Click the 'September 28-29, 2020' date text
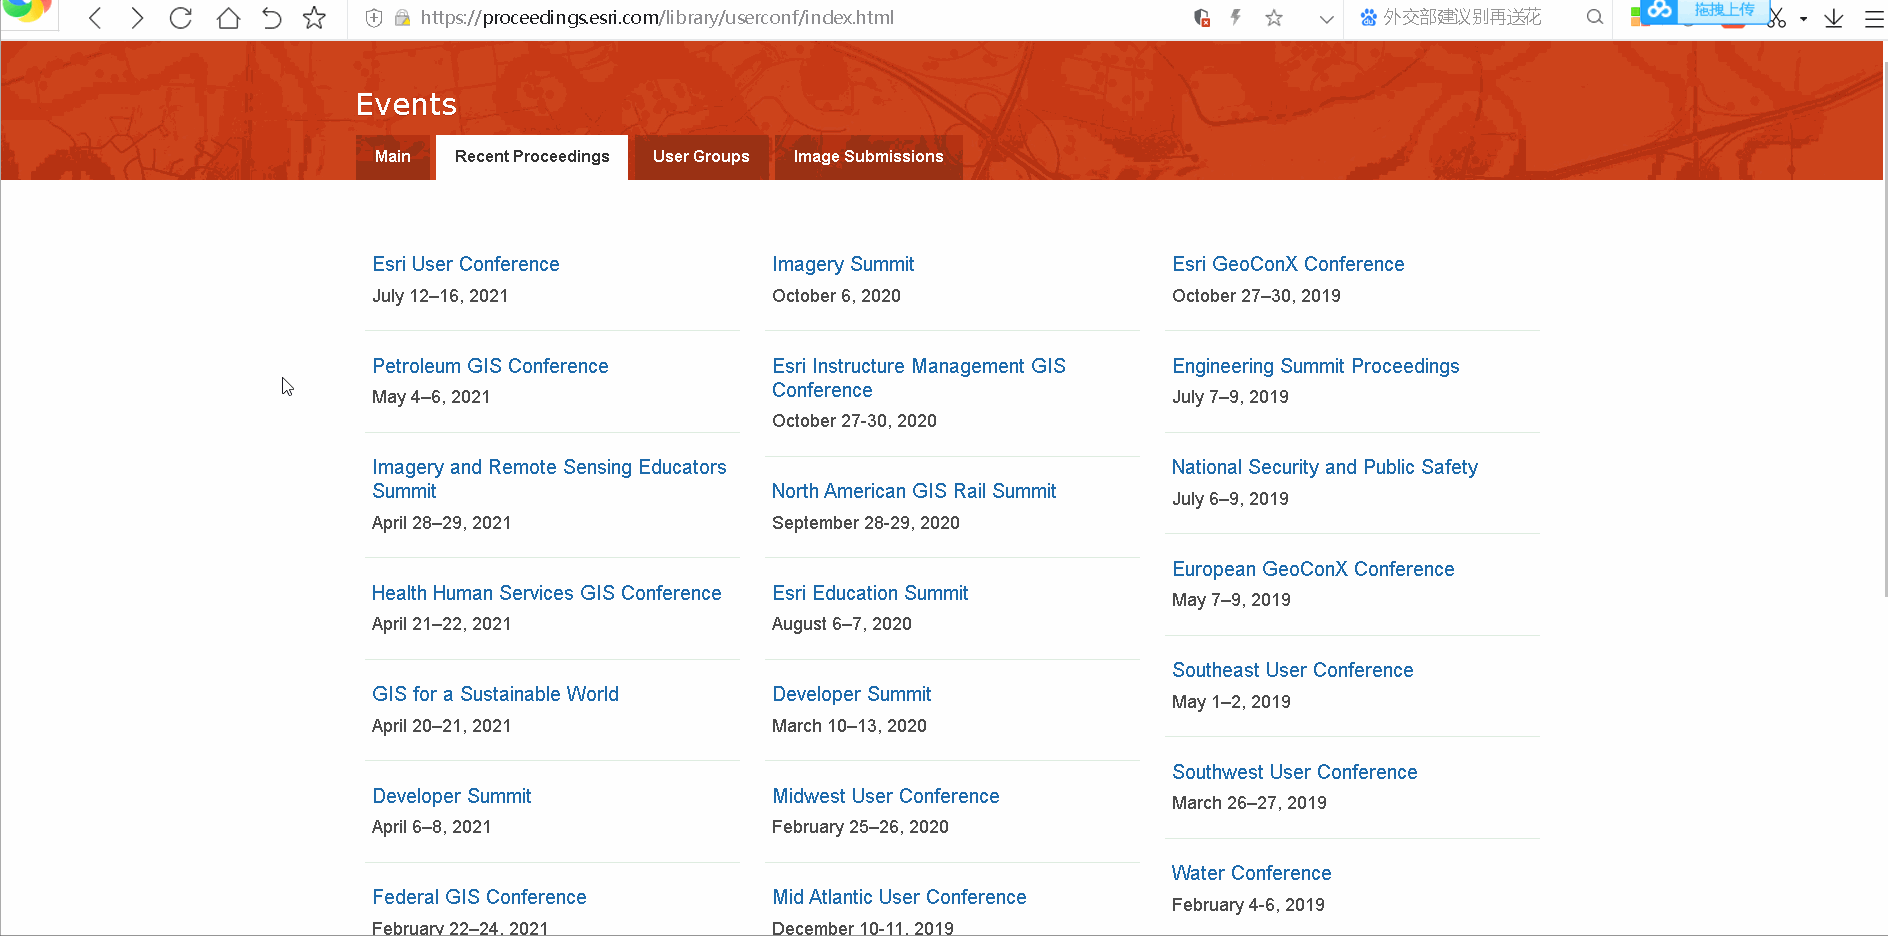This screenshot has width=1888, height=936. click(865, 523)
